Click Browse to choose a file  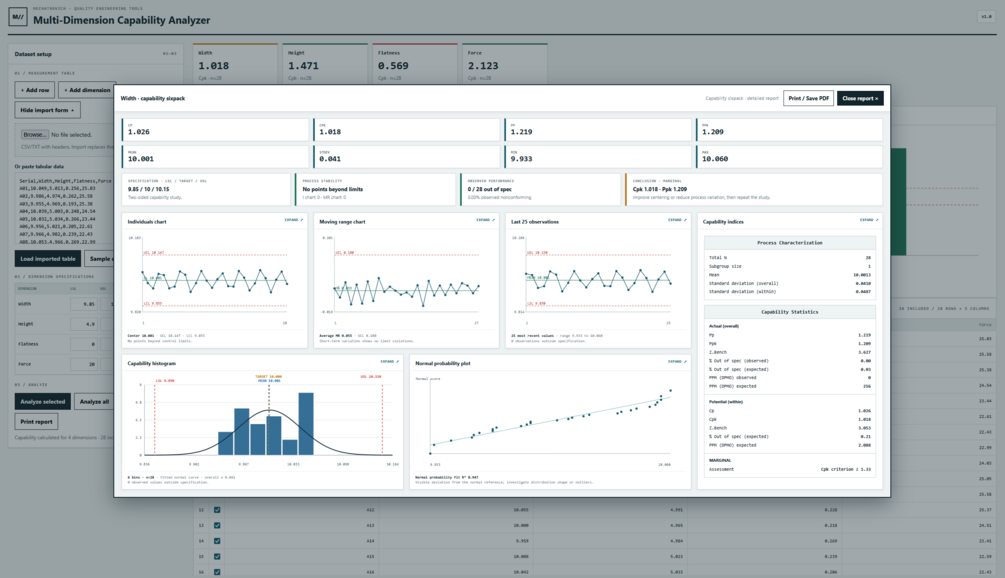[x=35, y=135]
